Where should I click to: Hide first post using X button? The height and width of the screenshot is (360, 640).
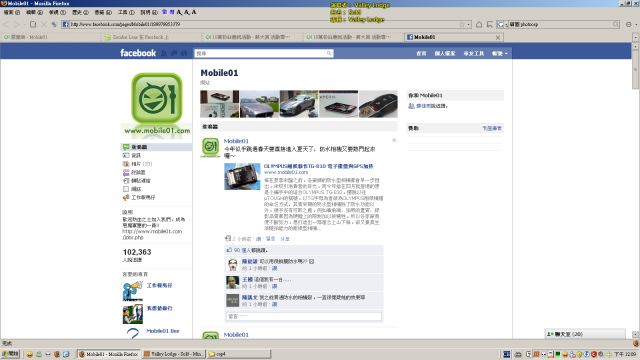[x=394, y=140]
